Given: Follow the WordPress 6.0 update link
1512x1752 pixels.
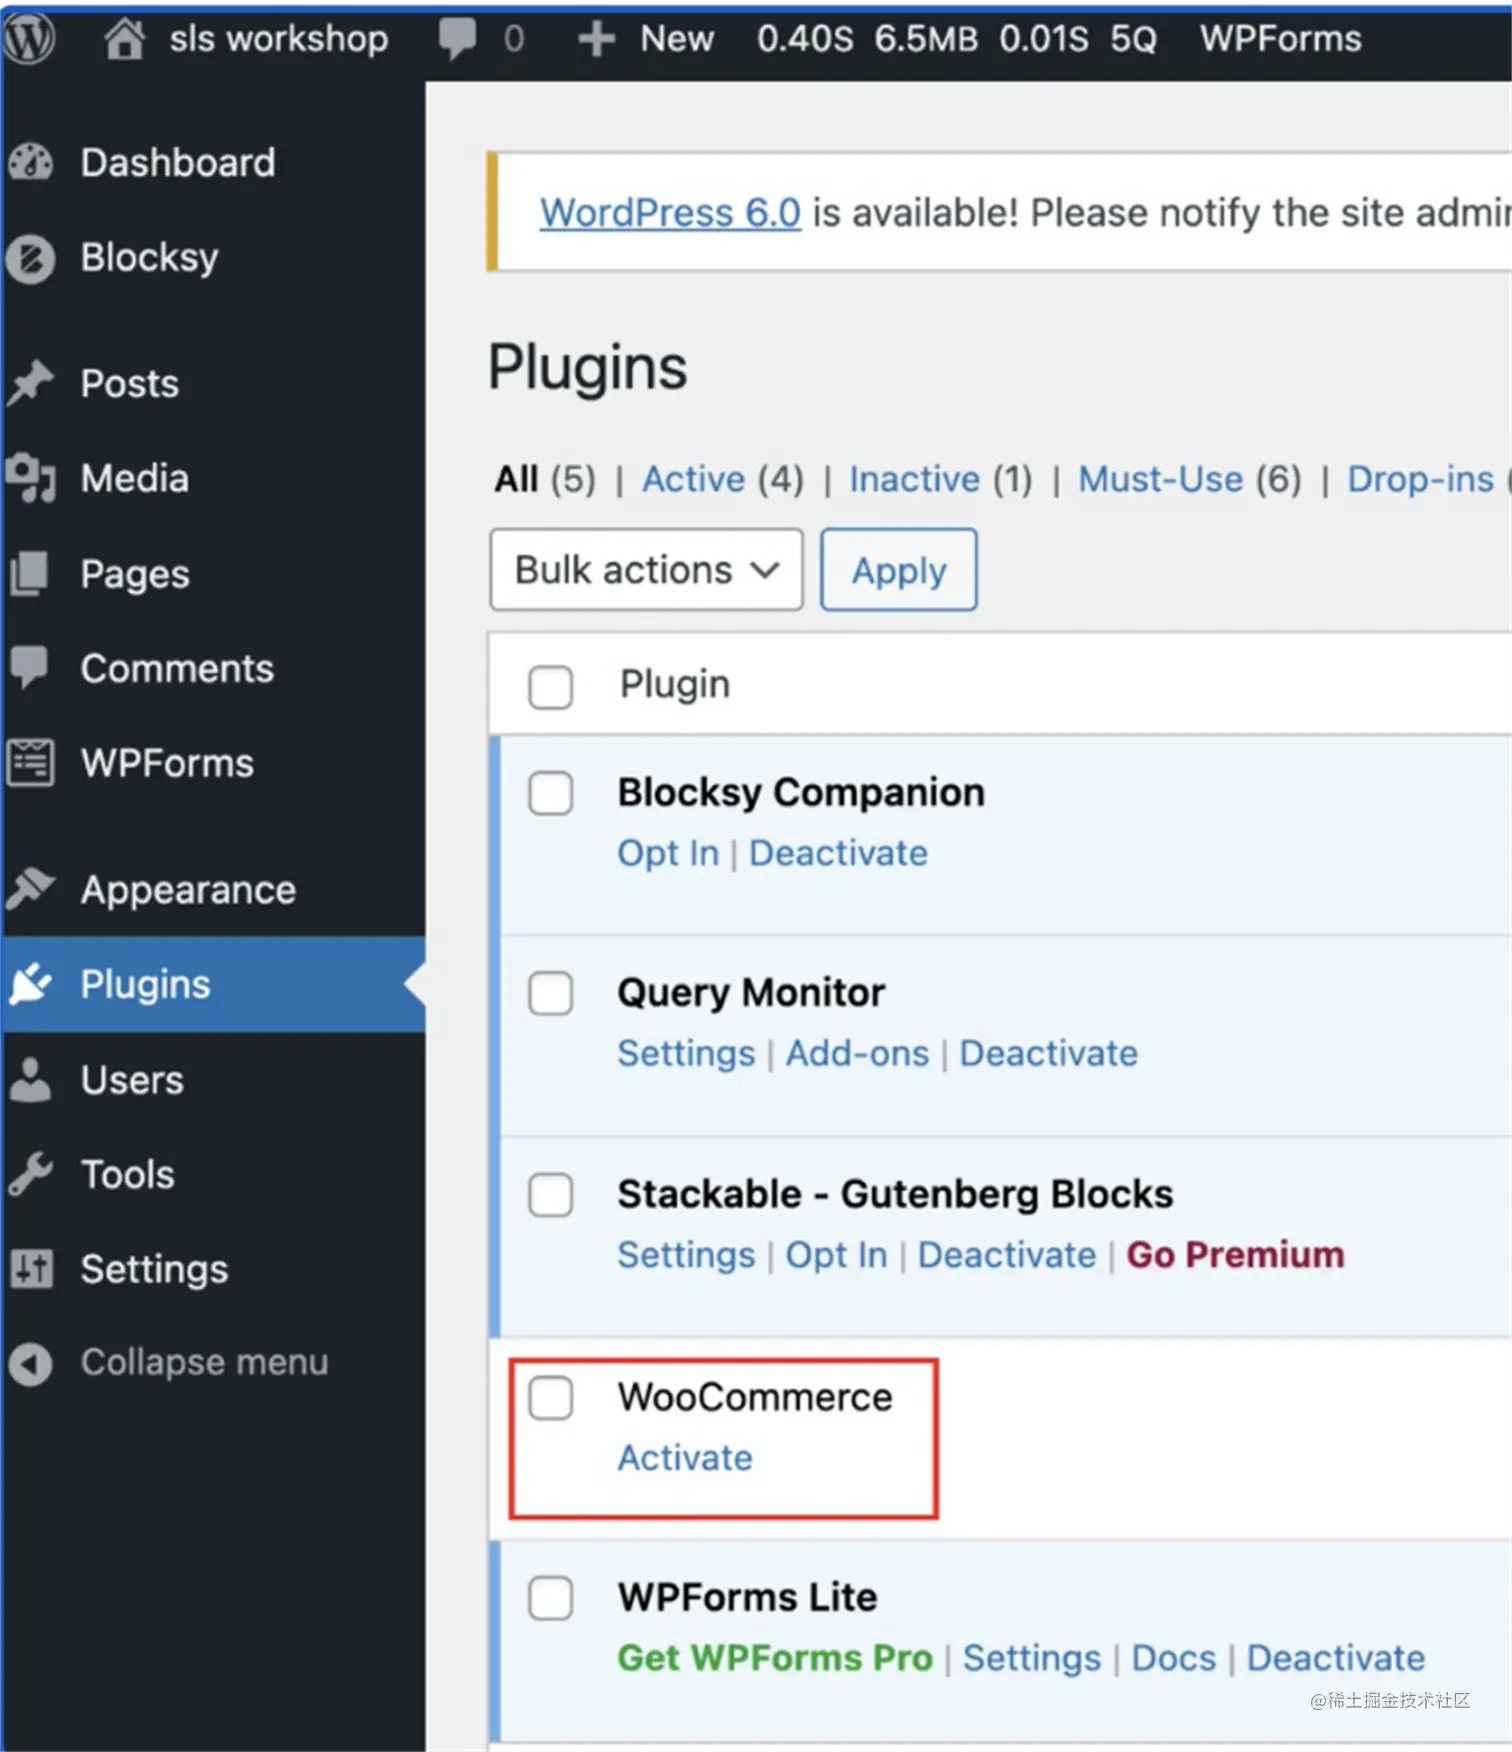Looking at the screenshot, I should coord(670,213).
